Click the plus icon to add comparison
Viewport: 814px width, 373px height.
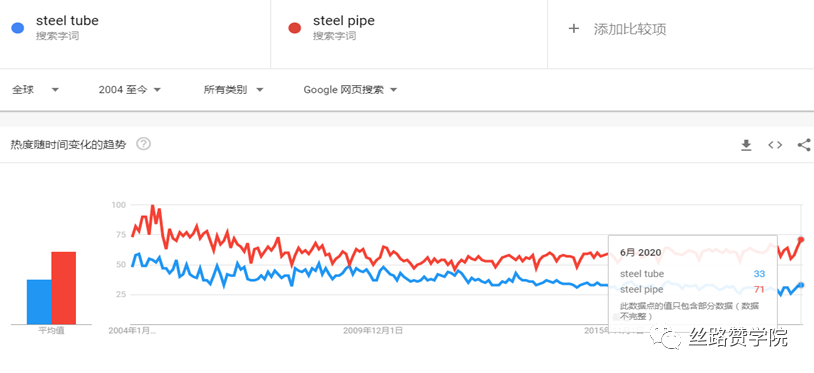(x=574, y=29)
